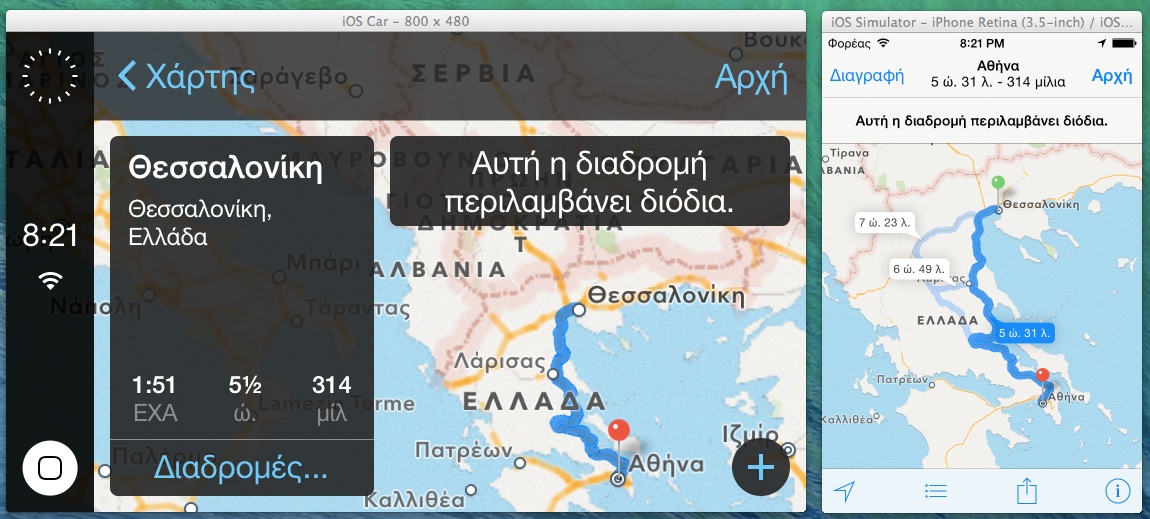Click the Θεσσαλονίκη destination card title
Image resolution: width=1150 pixels, height=519 pixels.
[226, 169]
